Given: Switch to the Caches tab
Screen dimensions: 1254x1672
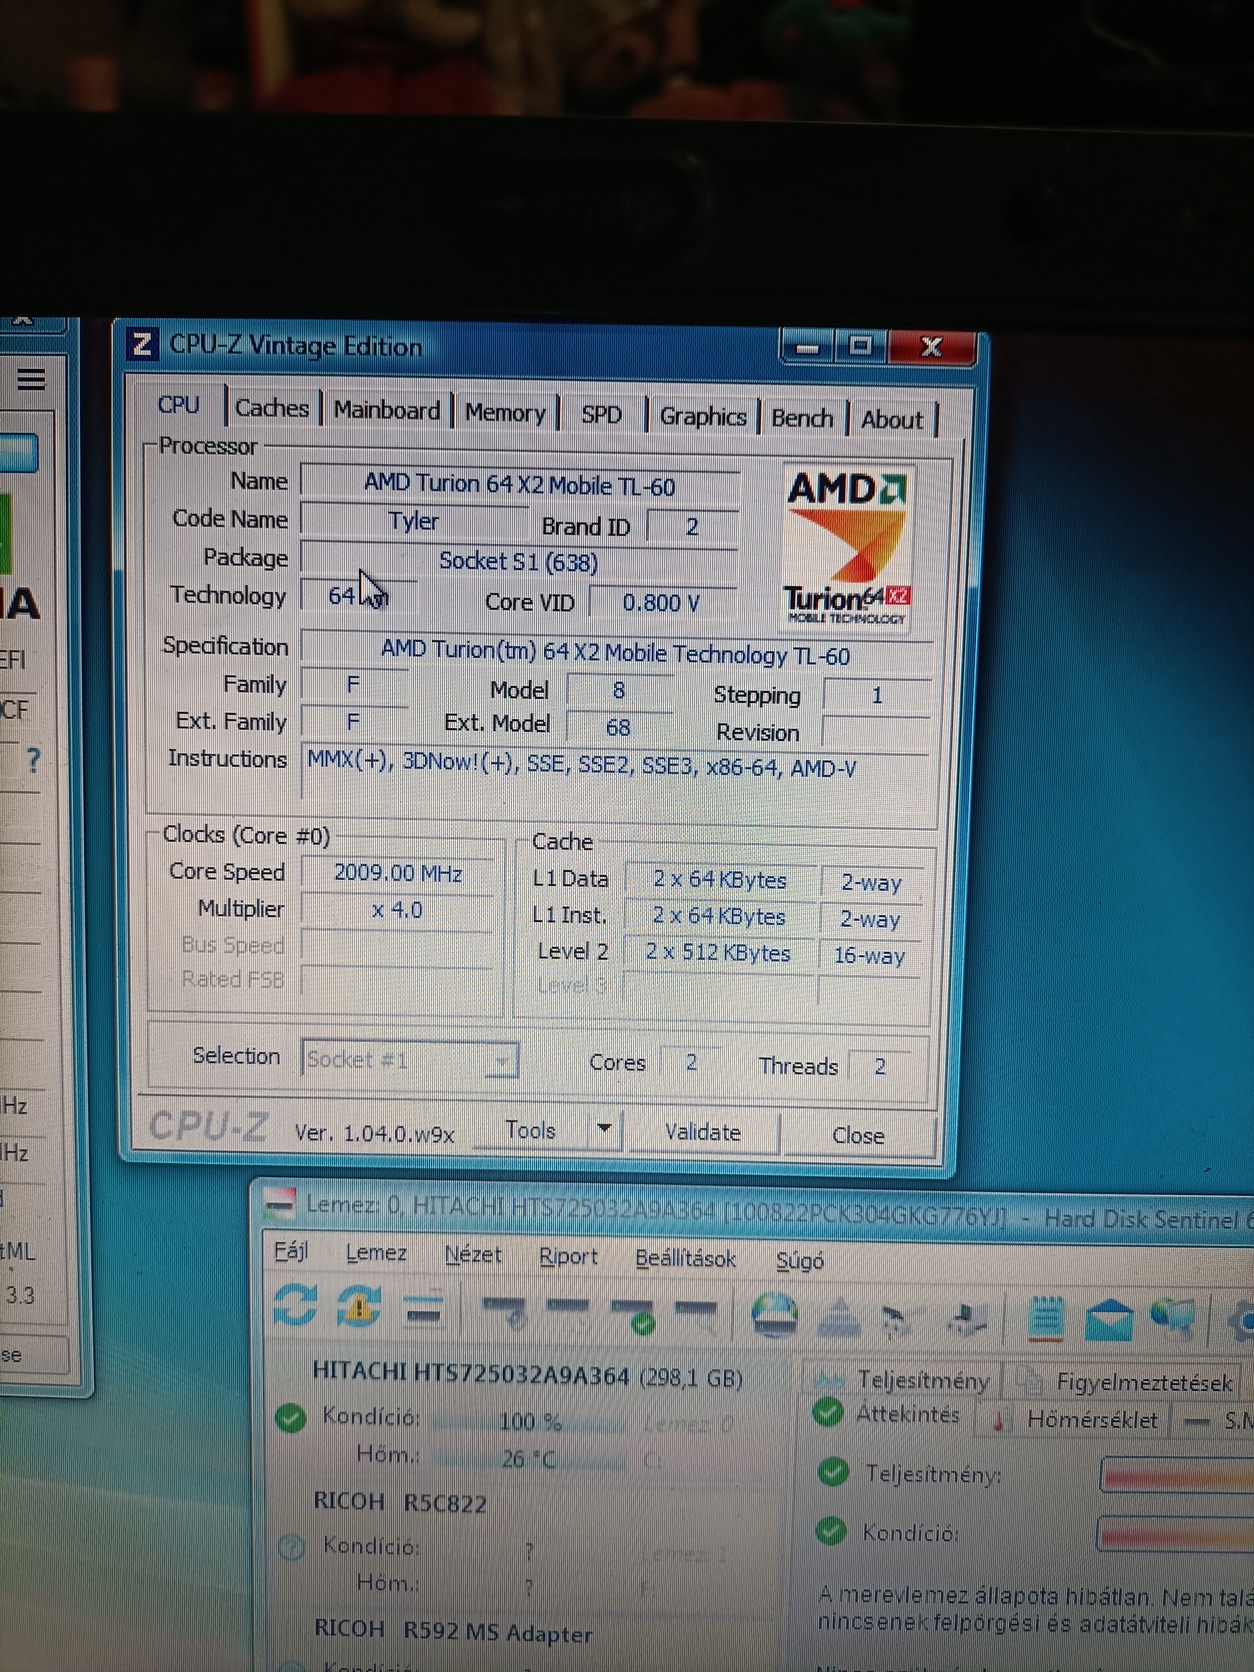Looking at the screenshot, I should pos(272,408).
